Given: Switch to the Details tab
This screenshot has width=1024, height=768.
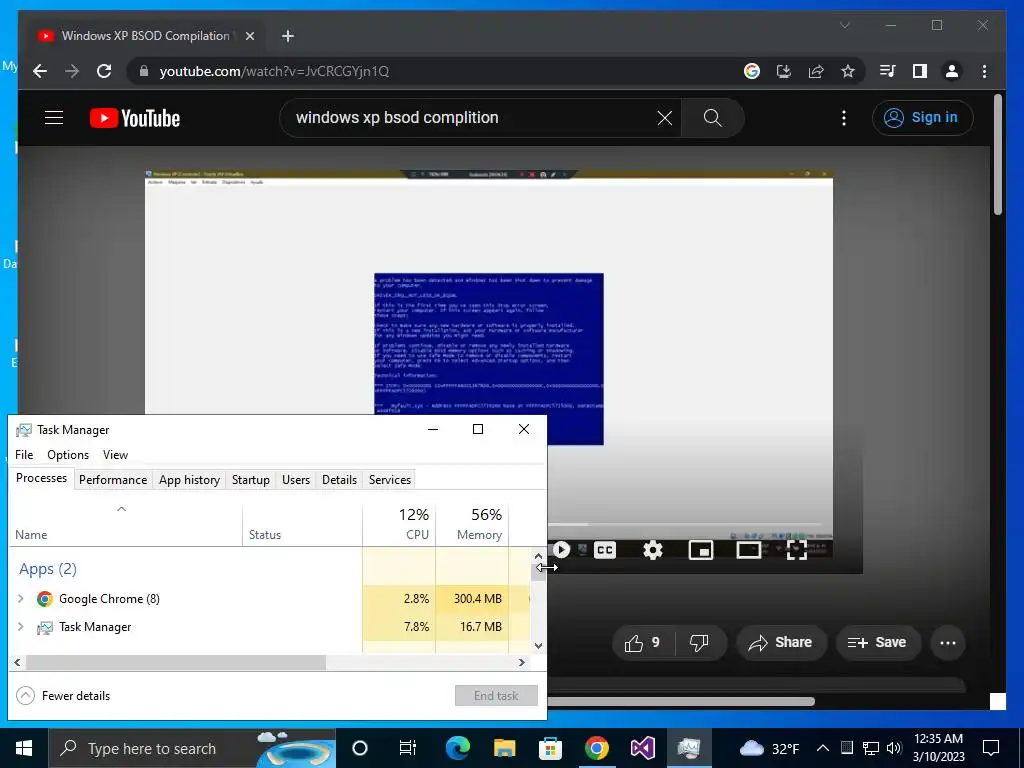Looking at the screenshot, I should click(x=340, y=479).
